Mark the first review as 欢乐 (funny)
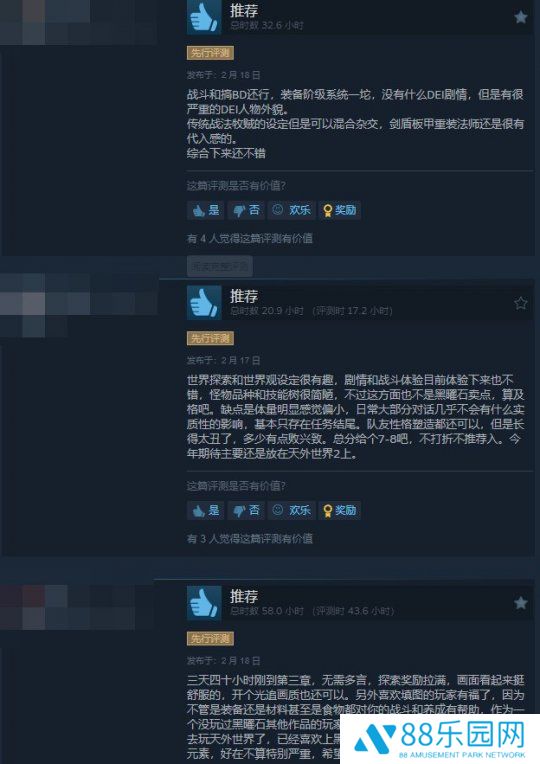This screenshot has height=764, width=540. (291, 210)
